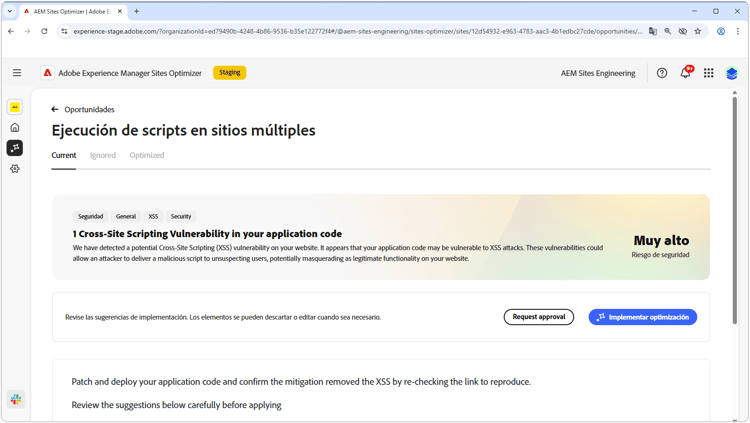Screen dimensions: 750x423
Task: Open the Slack icon in sidebar
Action: (x=16, y=399)
